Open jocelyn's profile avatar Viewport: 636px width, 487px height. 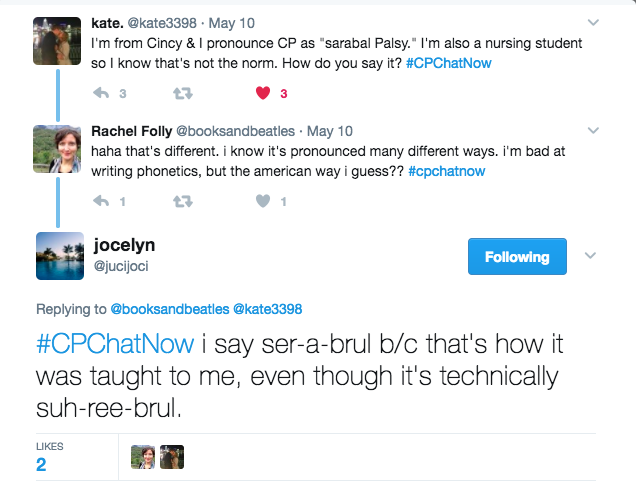point(60,256)
